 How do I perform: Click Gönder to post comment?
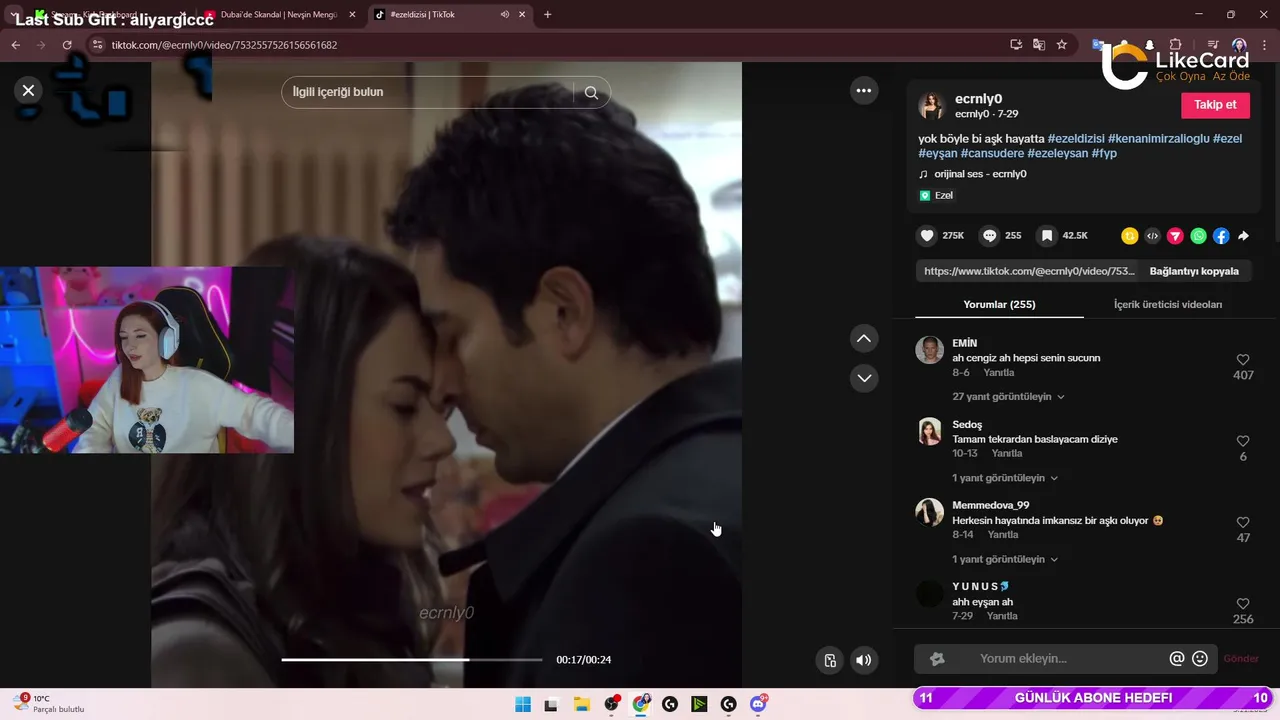pyautogui.click(x=1241, y=659)
